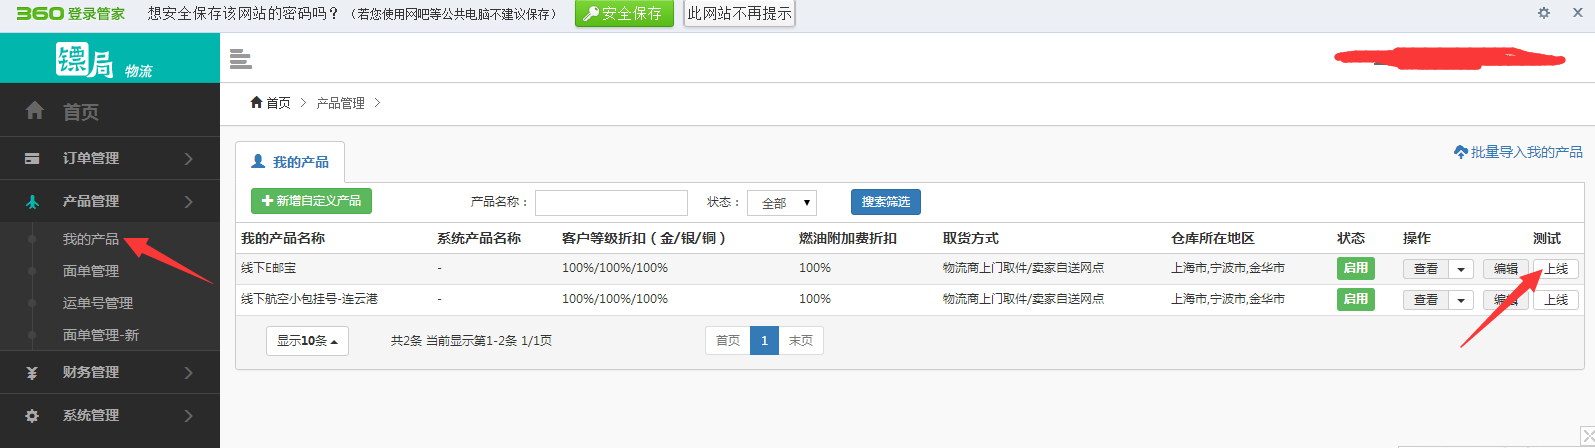Select 面单管理 in the sidebar
Image resolution: width=1595 pixels, height=448 pixels.
pyautogui.click(x=91, y=271)
